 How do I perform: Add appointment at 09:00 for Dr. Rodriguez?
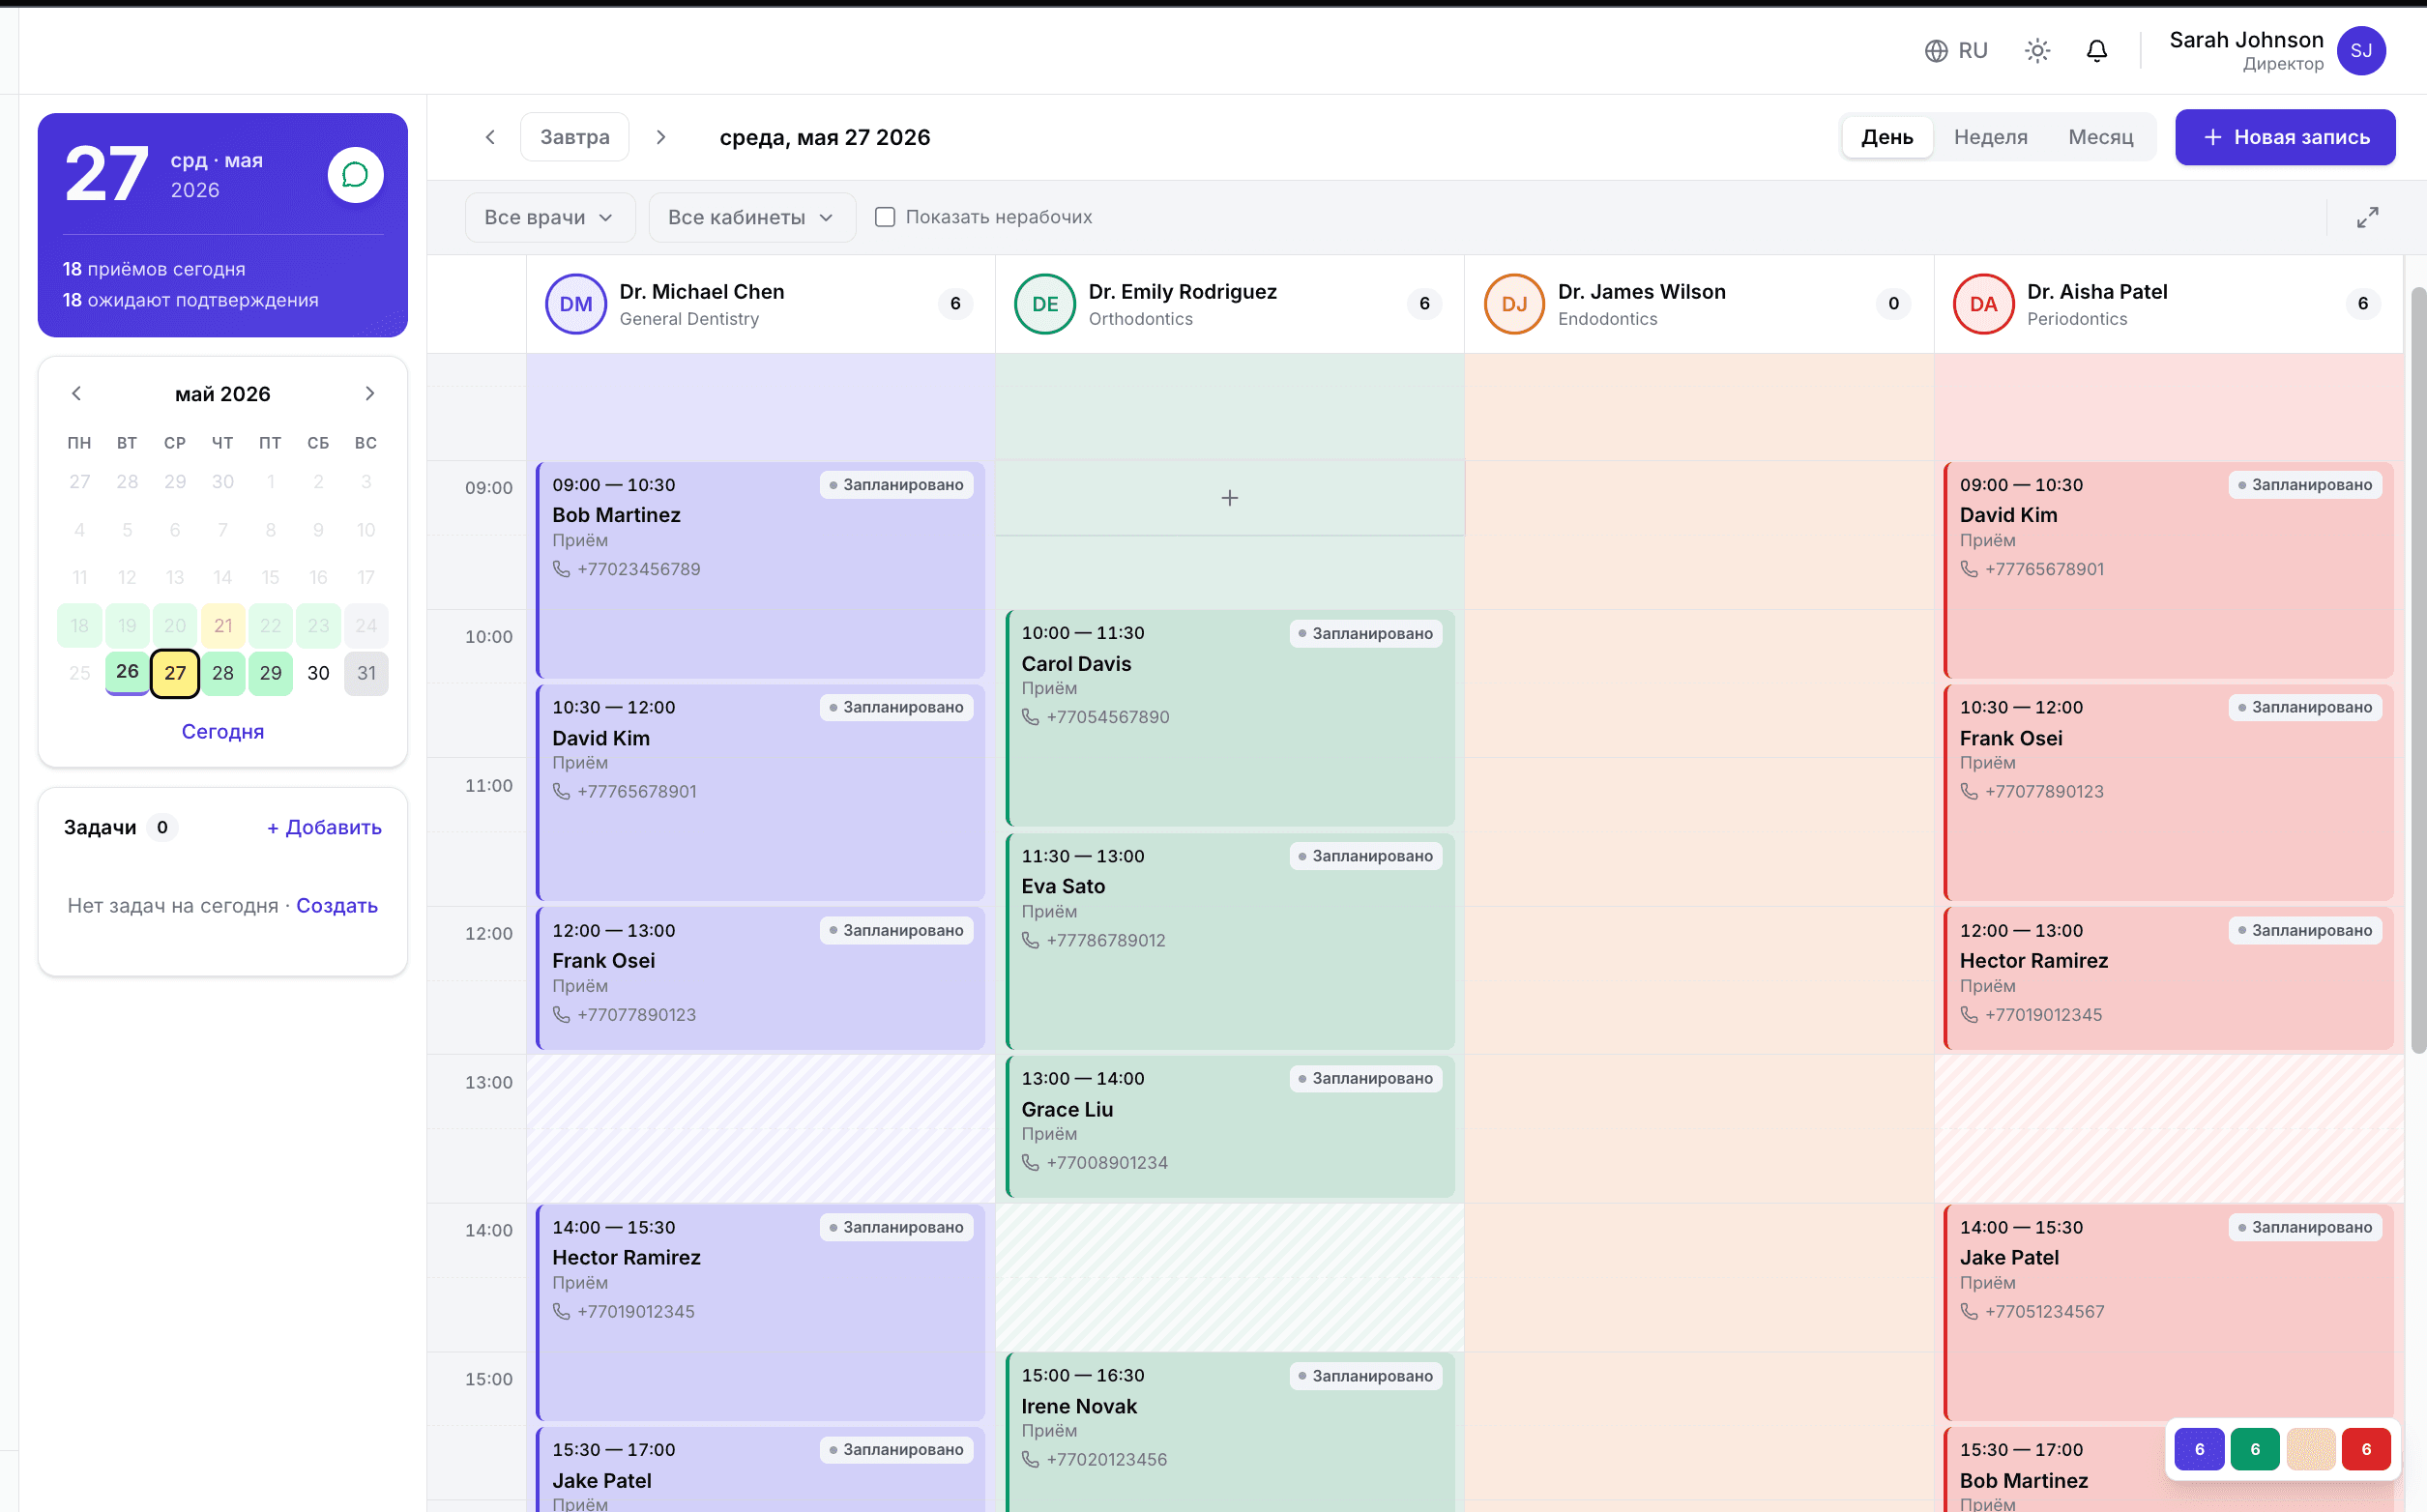click(x=1230, y=498)
